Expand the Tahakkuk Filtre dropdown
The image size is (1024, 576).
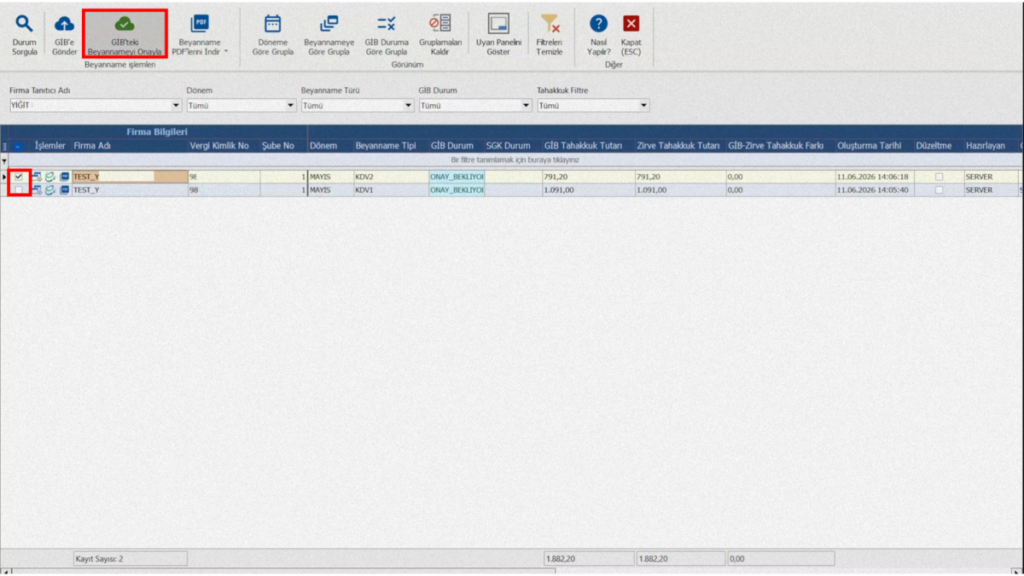click(643, 105)
